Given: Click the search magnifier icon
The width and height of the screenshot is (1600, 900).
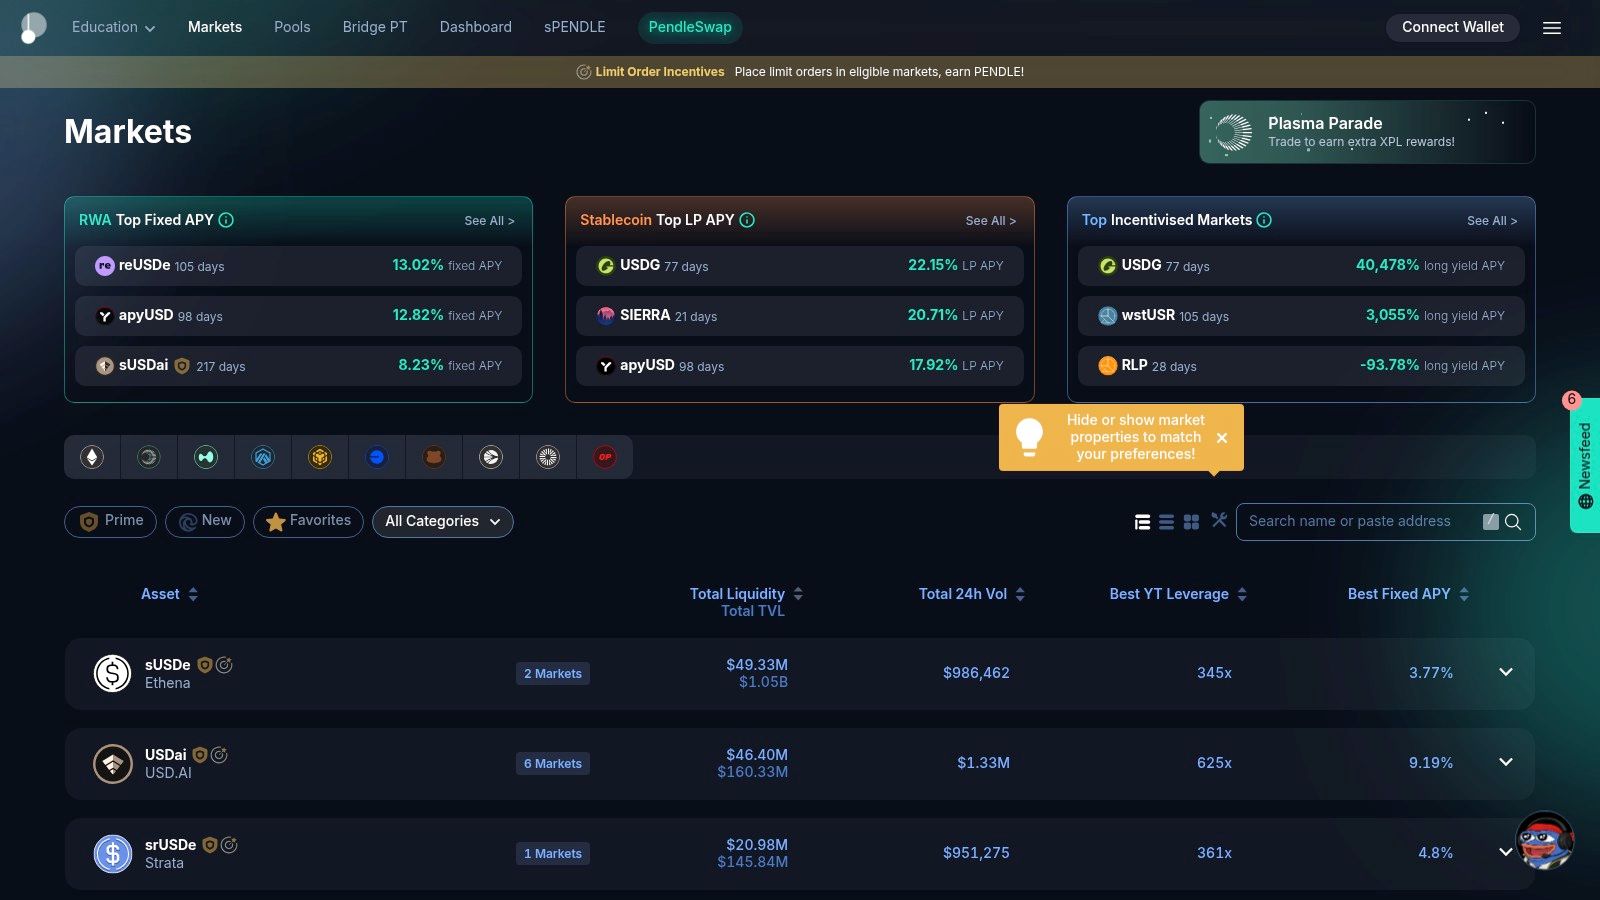Looking at the screenshot, I should click(x=1513, y=521).
